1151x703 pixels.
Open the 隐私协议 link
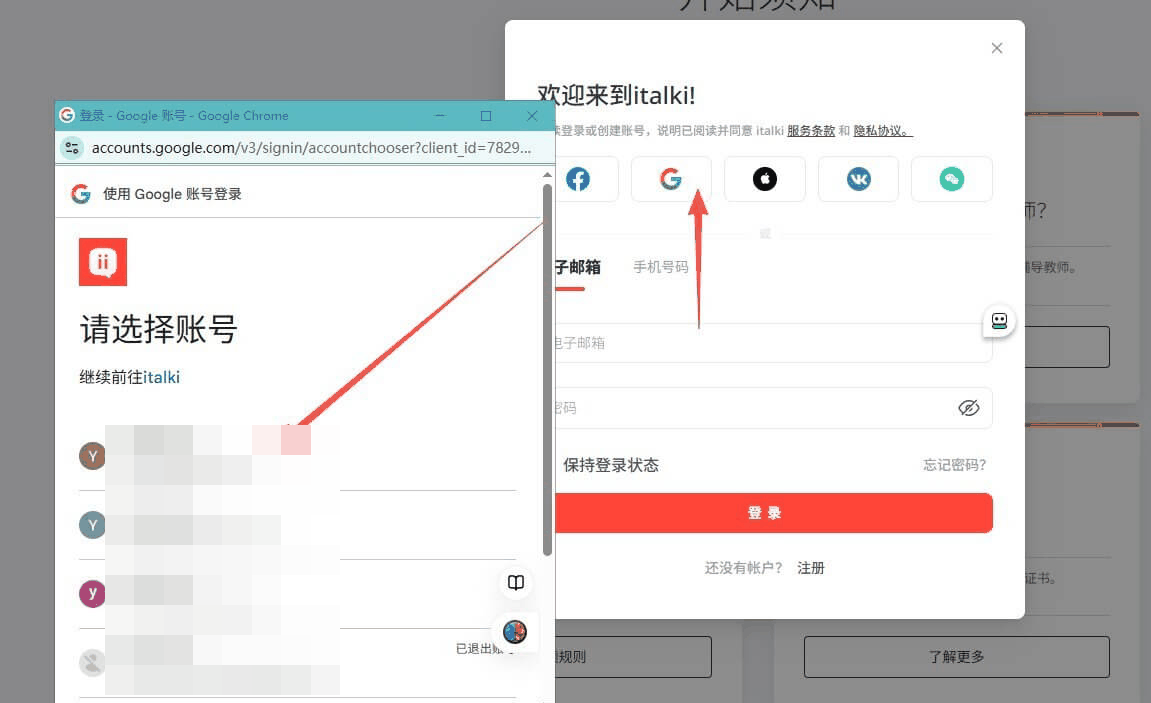[x=882, y=131]
